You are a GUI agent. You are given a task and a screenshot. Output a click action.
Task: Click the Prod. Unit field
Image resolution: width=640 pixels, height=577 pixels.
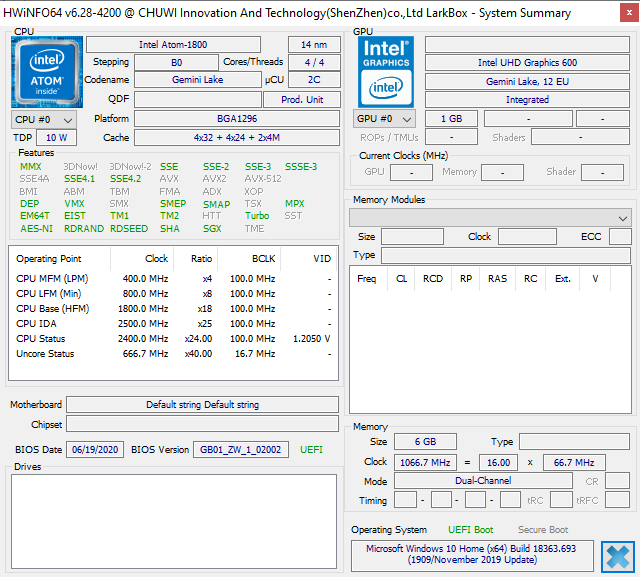tap(302, 100)
